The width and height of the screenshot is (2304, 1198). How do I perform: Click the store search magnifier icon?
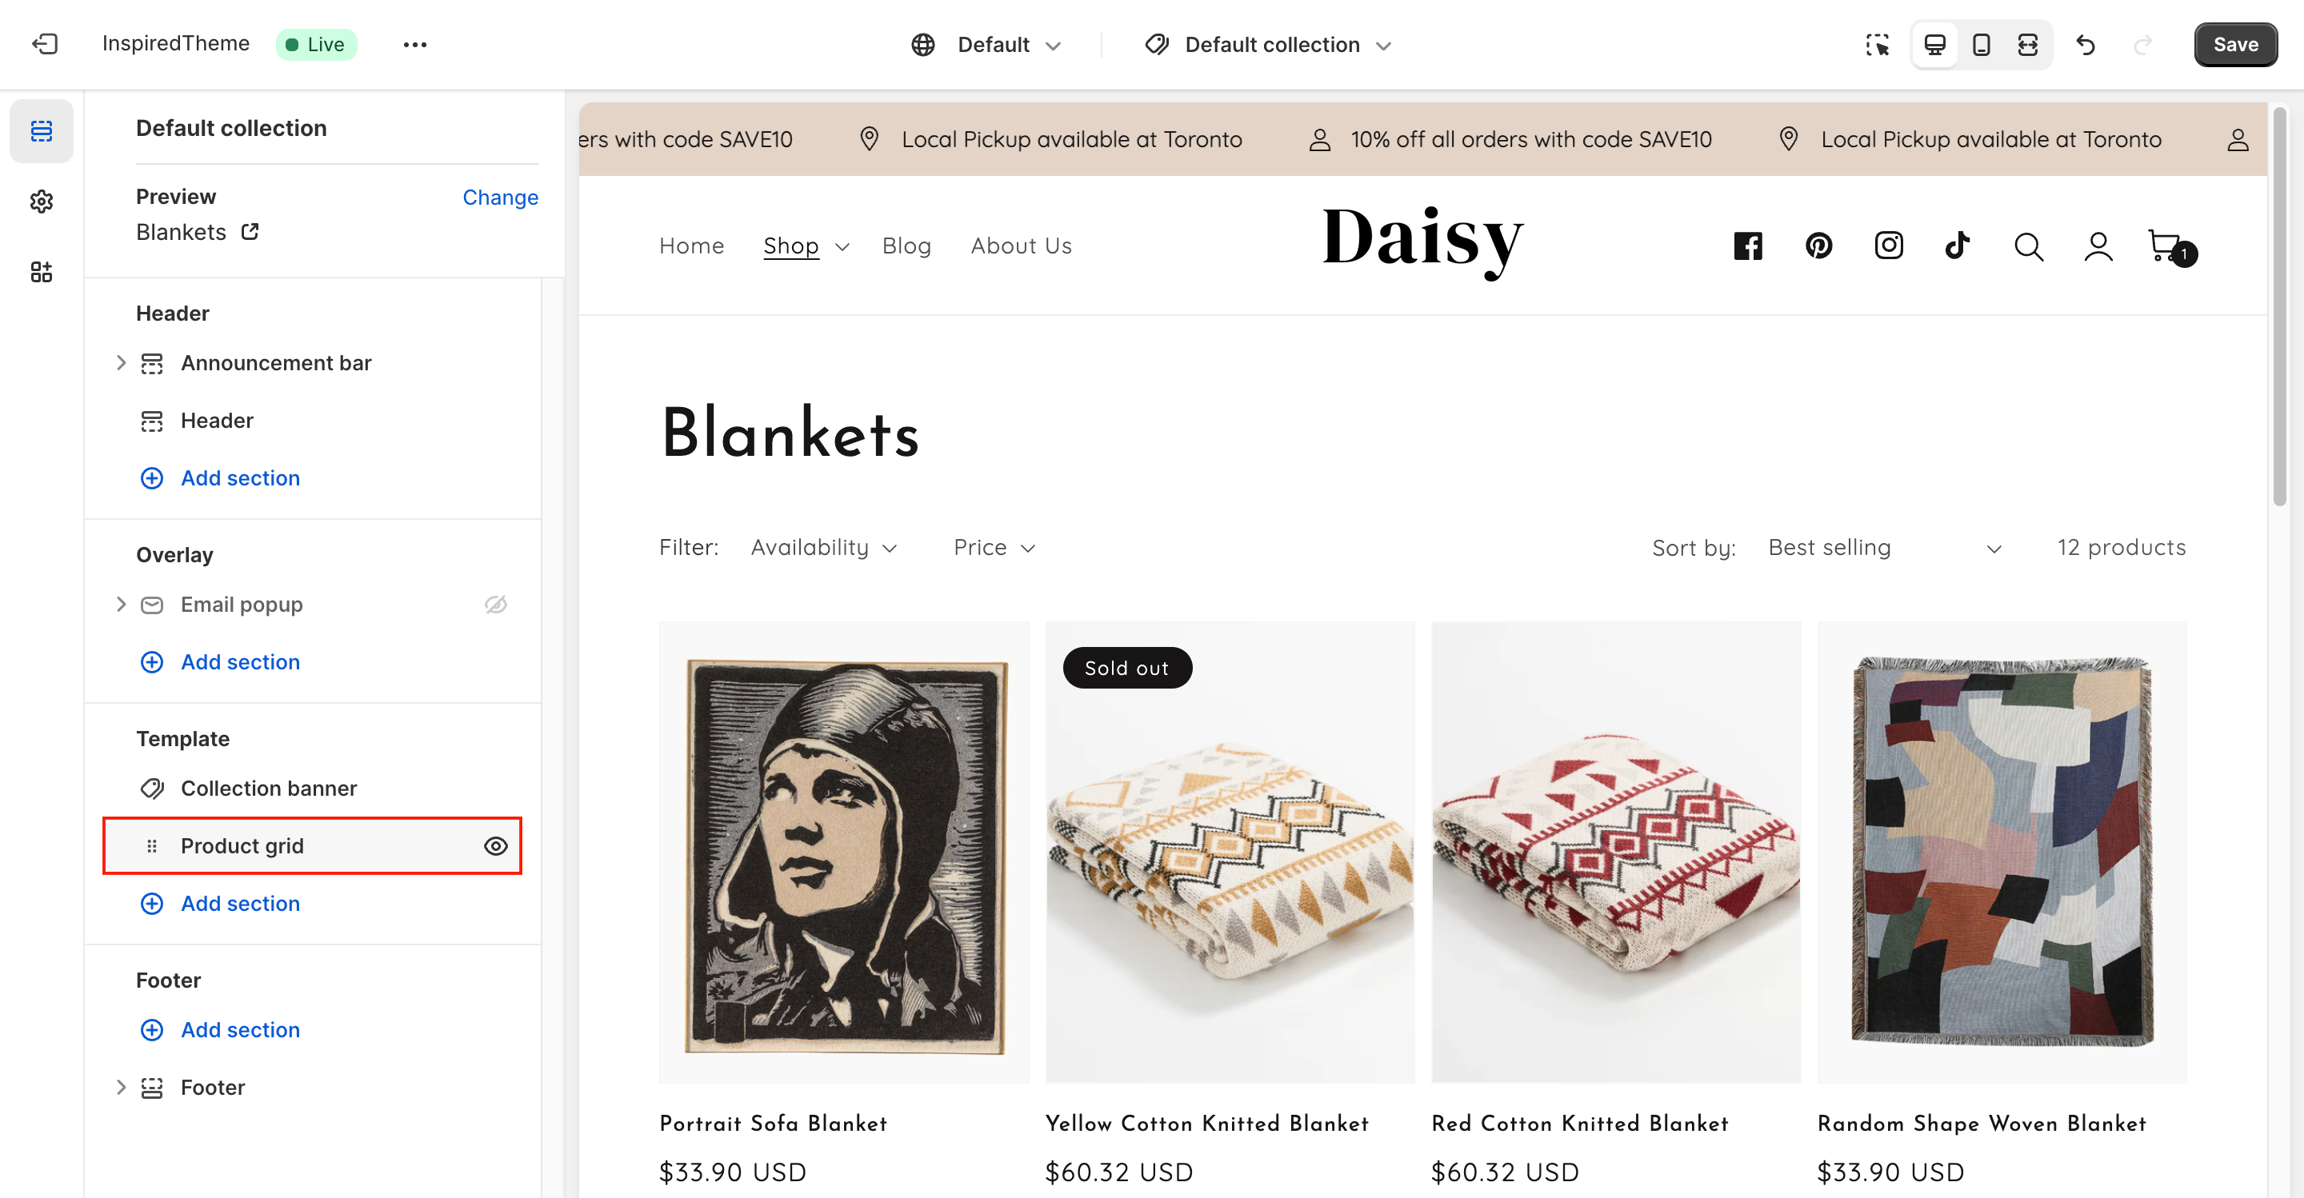coord(2028,246)
